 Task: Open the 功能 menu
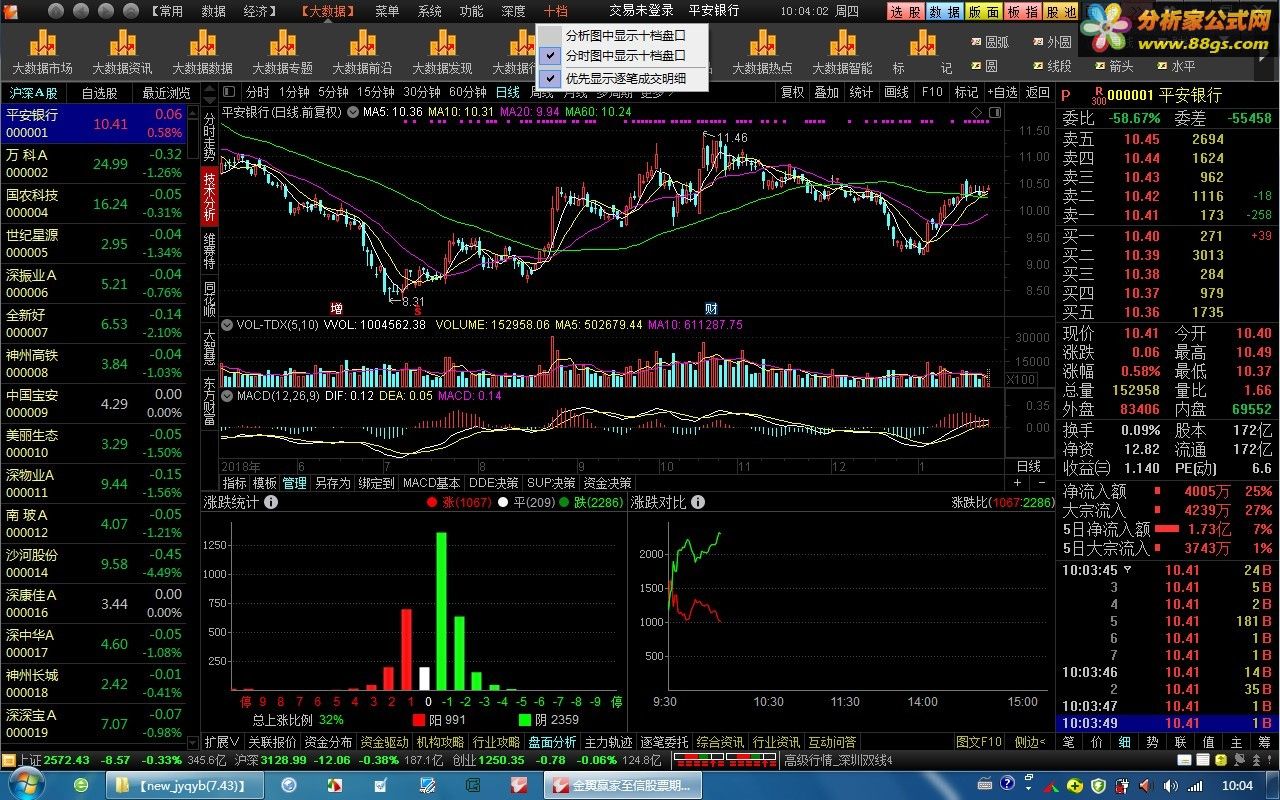tap(471, 11)
